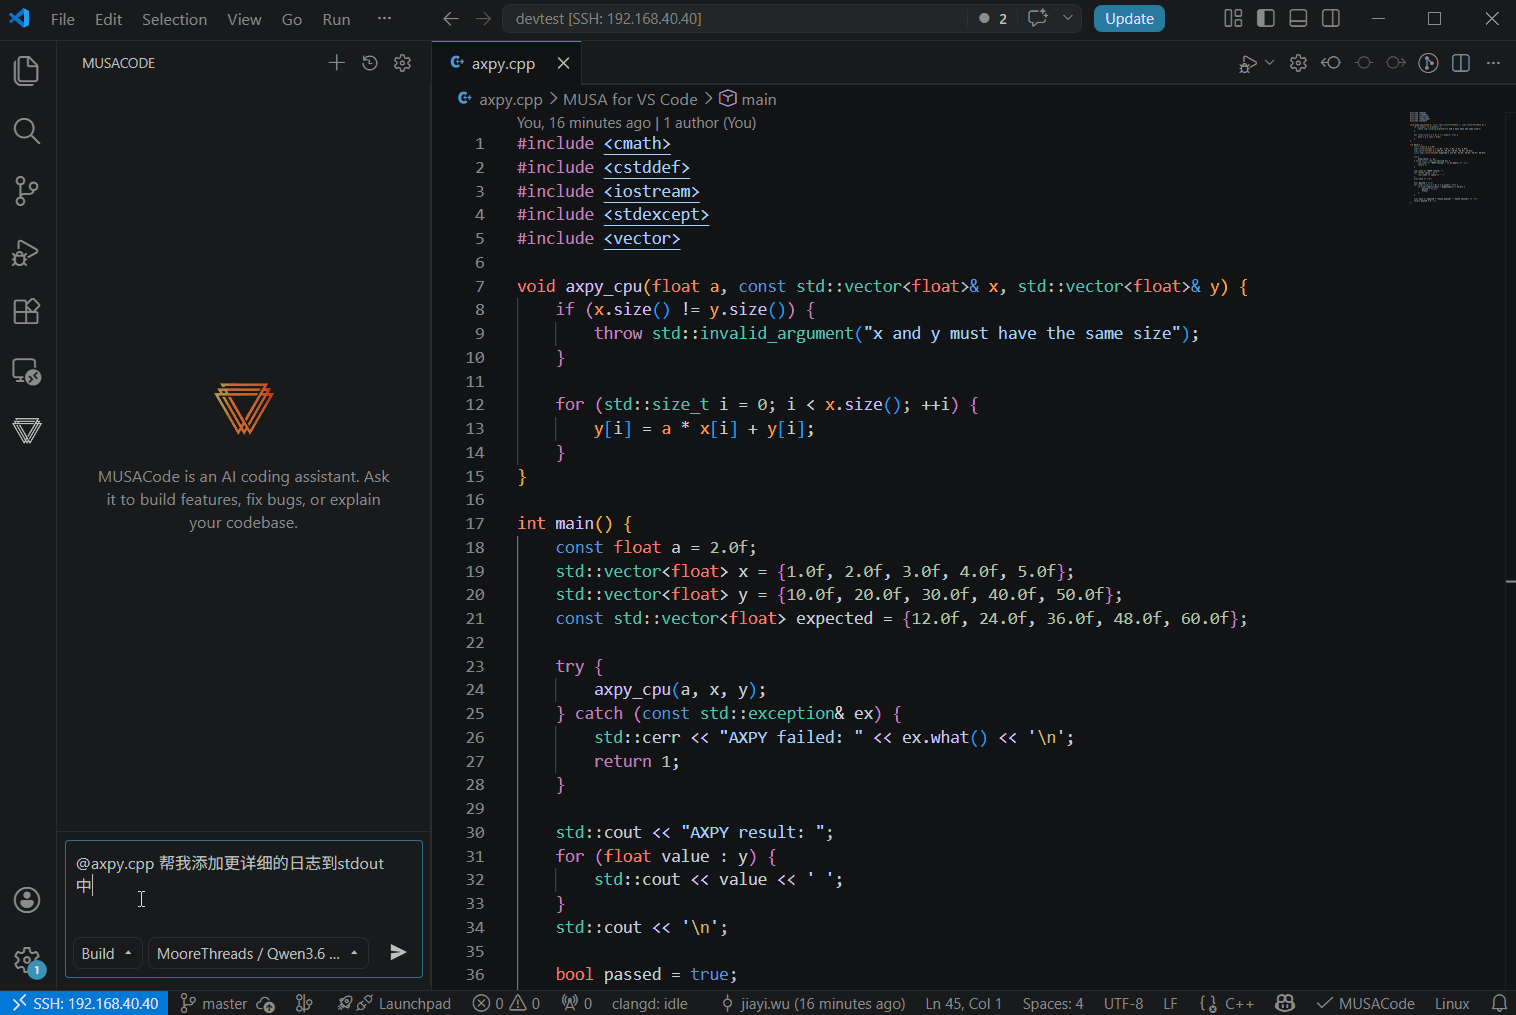Go forward in navigation history
The width and height of the screenshot is (1516, 1015).
tap(484, 19)
